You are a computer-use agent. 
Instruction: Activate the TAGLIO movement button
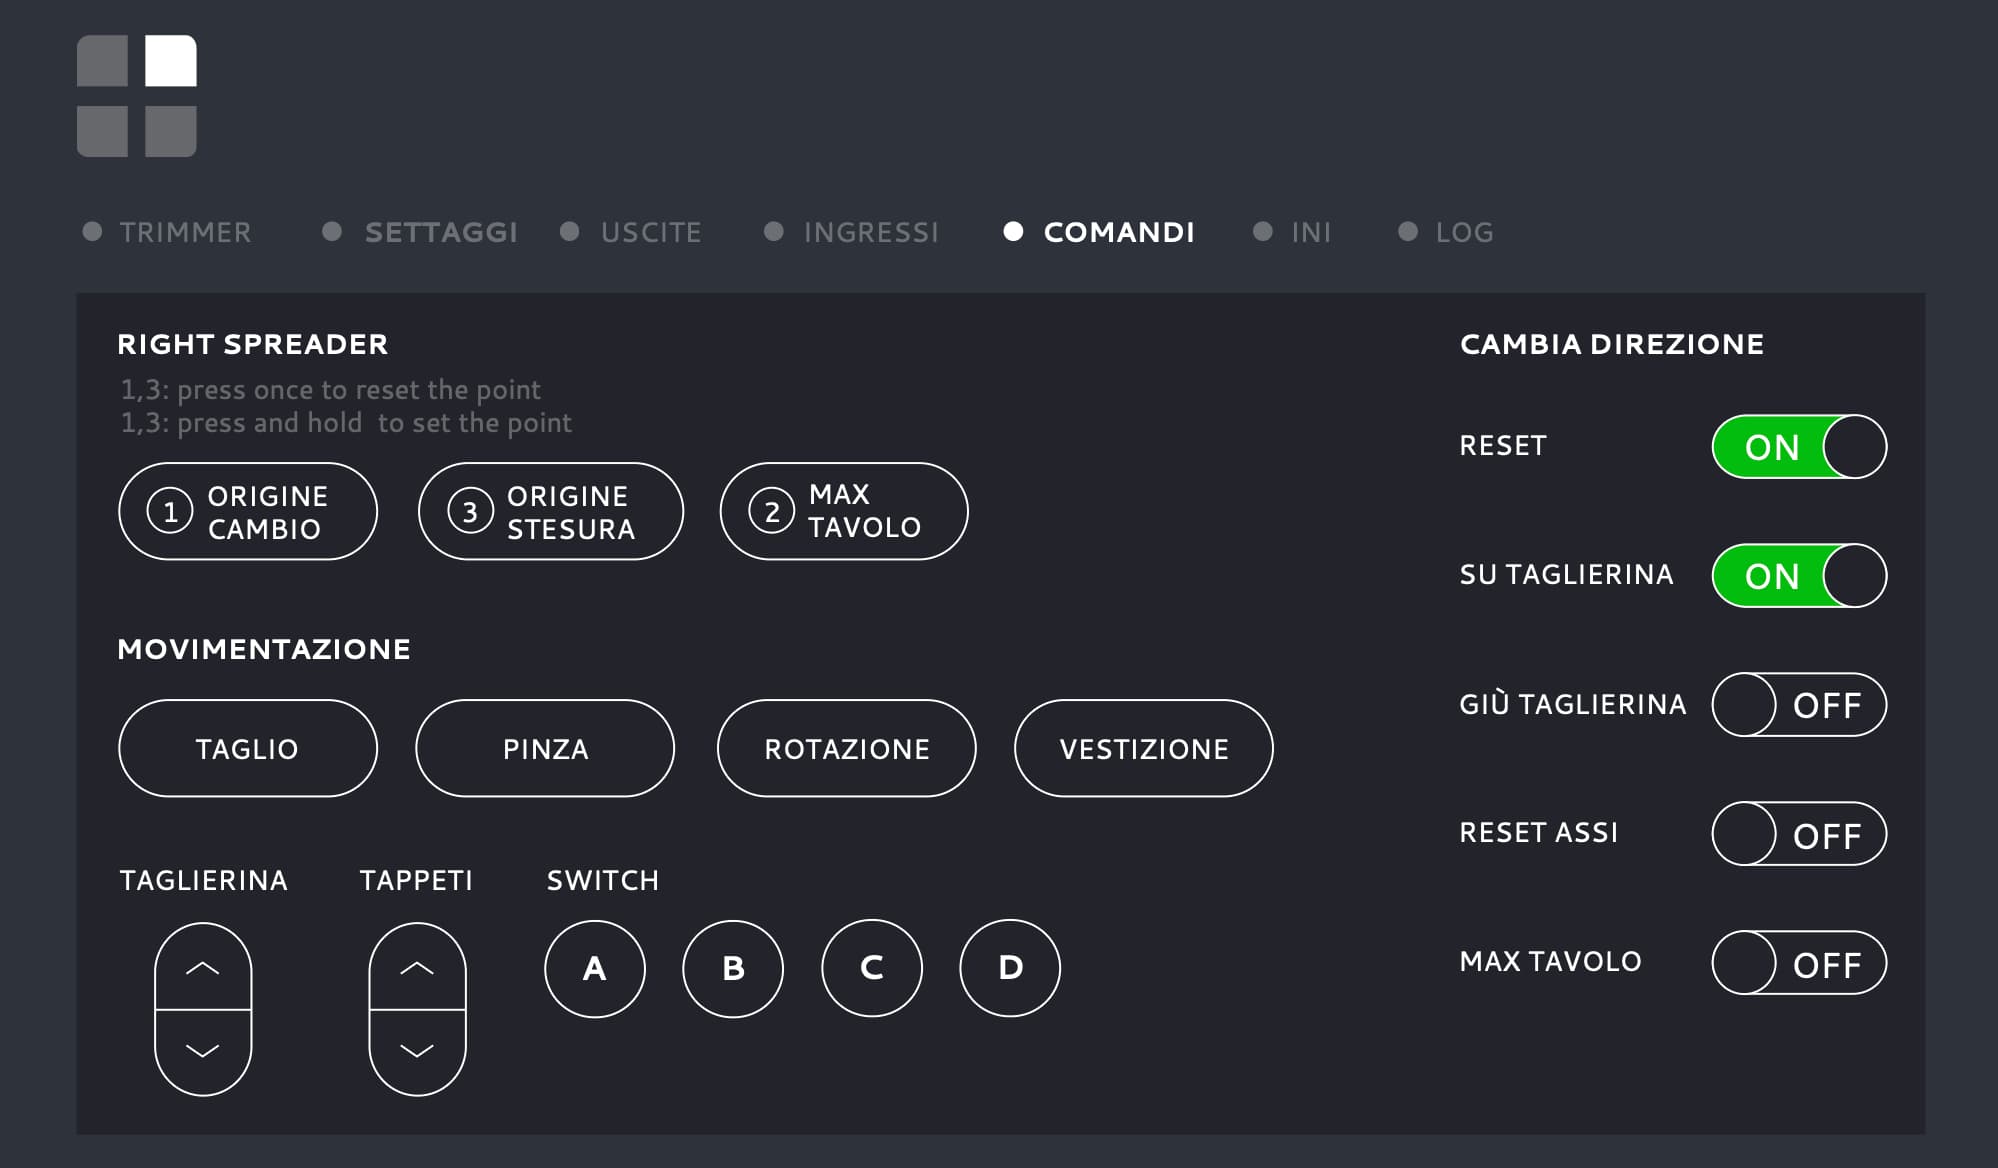tap(248, 748)
